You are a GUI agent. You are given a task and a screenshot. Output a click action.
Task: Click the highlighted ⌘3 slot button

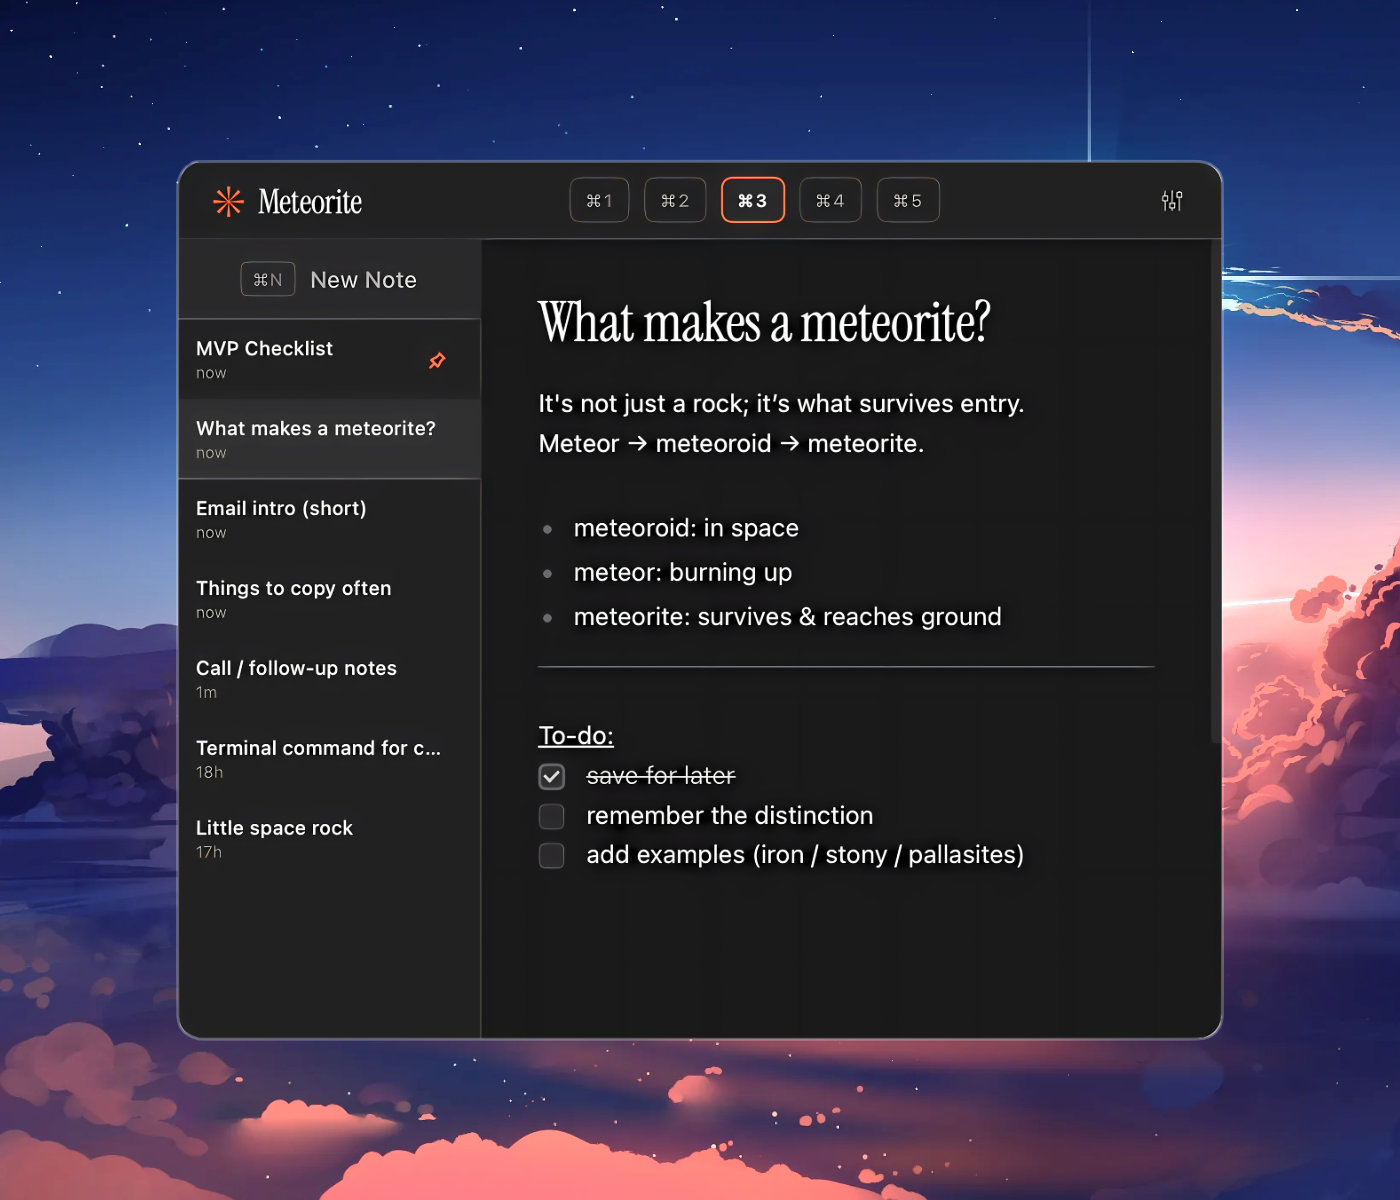[x=753, y=200]
